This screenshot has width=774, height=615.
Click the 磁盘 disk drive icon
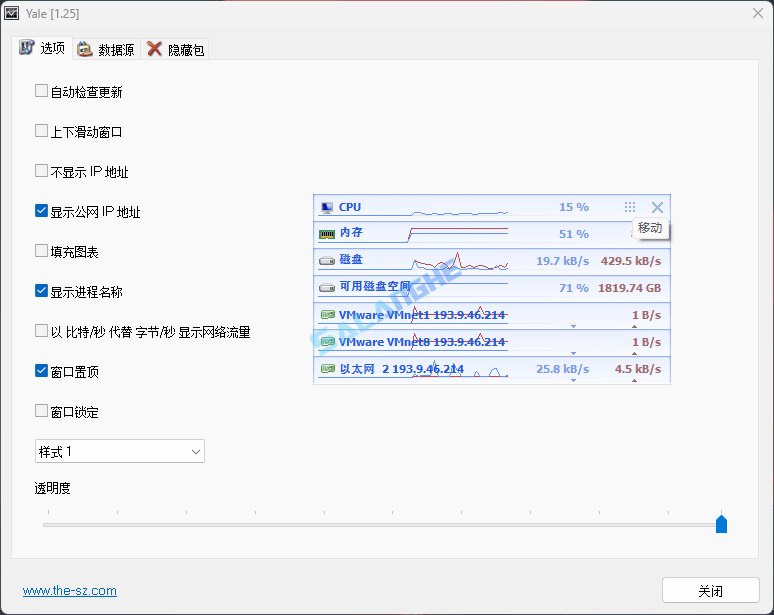click(x=327, y=260)
